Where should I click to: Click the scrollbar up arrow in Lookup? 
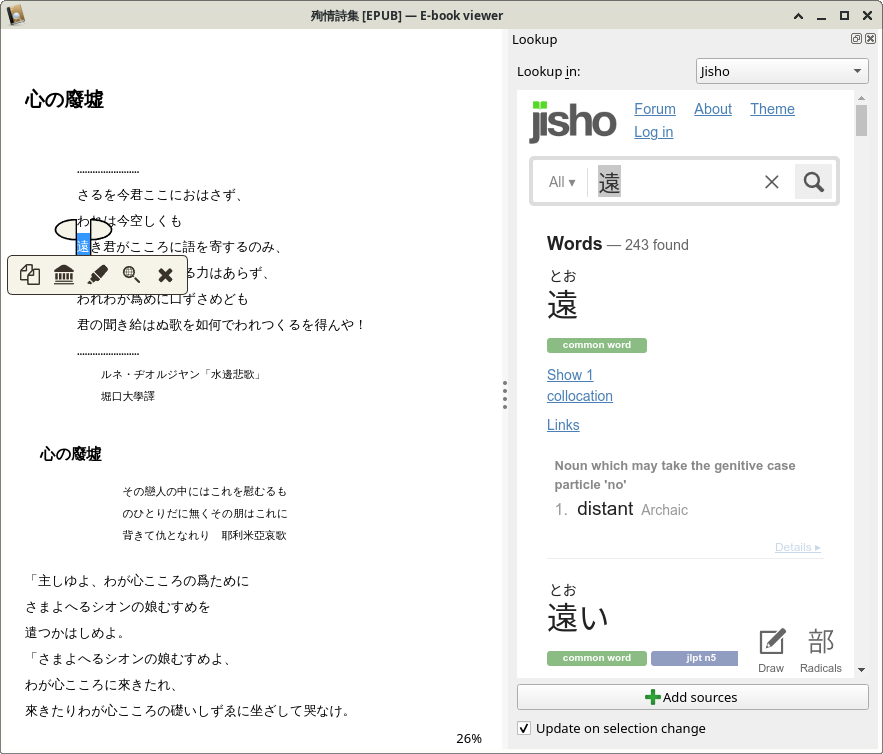[861, 98]
